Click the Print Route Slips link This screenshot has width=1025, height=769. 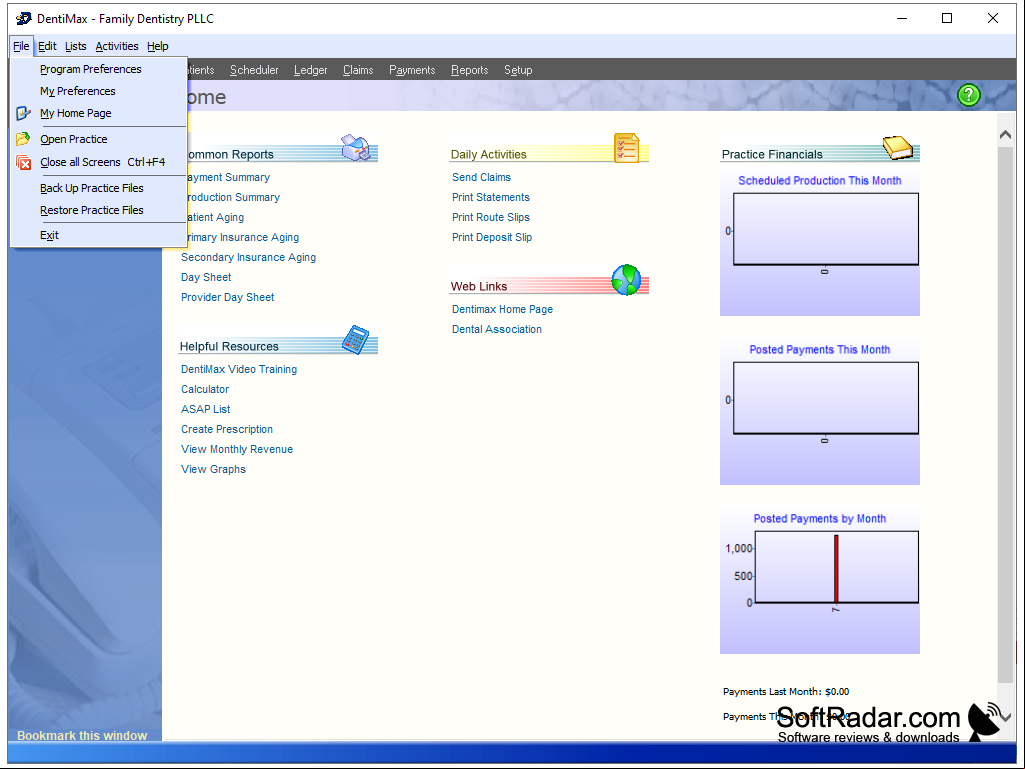pyautogui.click(x=491, y=217)
